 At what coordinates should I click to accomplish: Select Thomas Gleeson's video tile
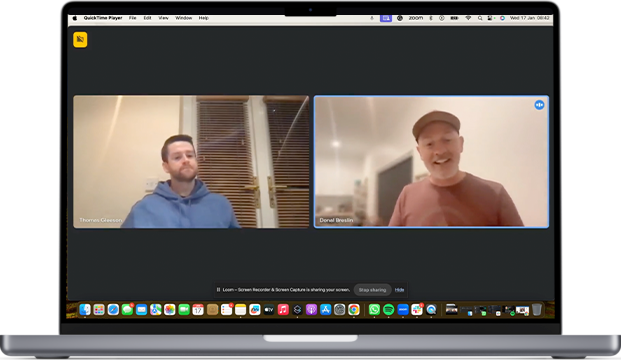191,162
